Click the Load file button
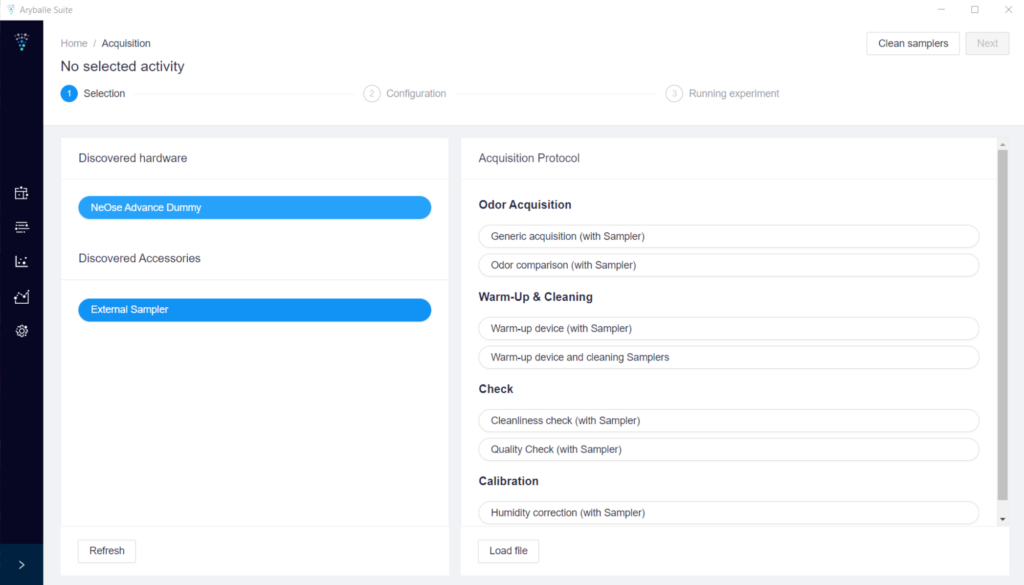Image resolution: width=1024 pixels, height=585 pixels. [508, 550]
